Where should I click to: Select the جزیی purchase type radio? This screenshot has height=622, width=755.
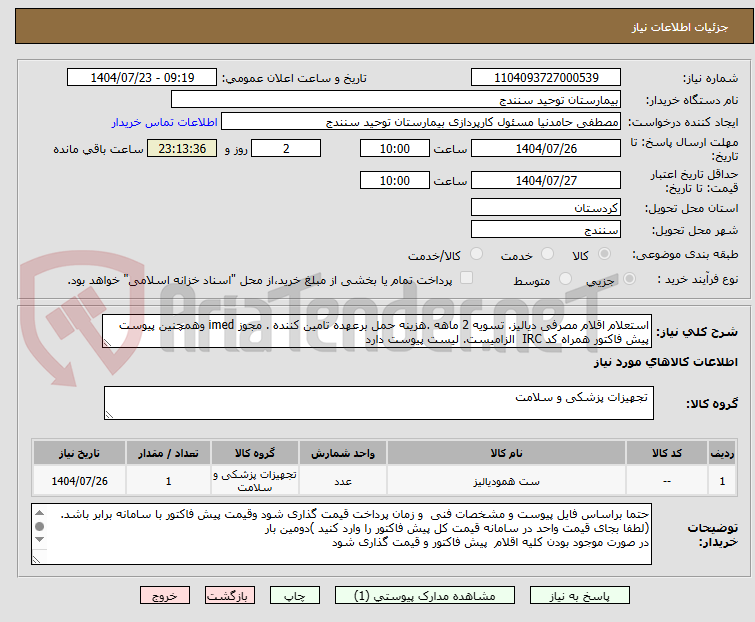pos(629,279)
